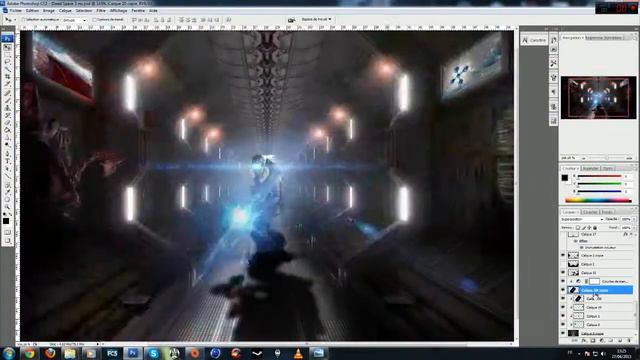Image resolution: width=640 pixels, height=360 pixels.
Task: Switch to the Nuancier tab
Action: click(x=591, y=169)
